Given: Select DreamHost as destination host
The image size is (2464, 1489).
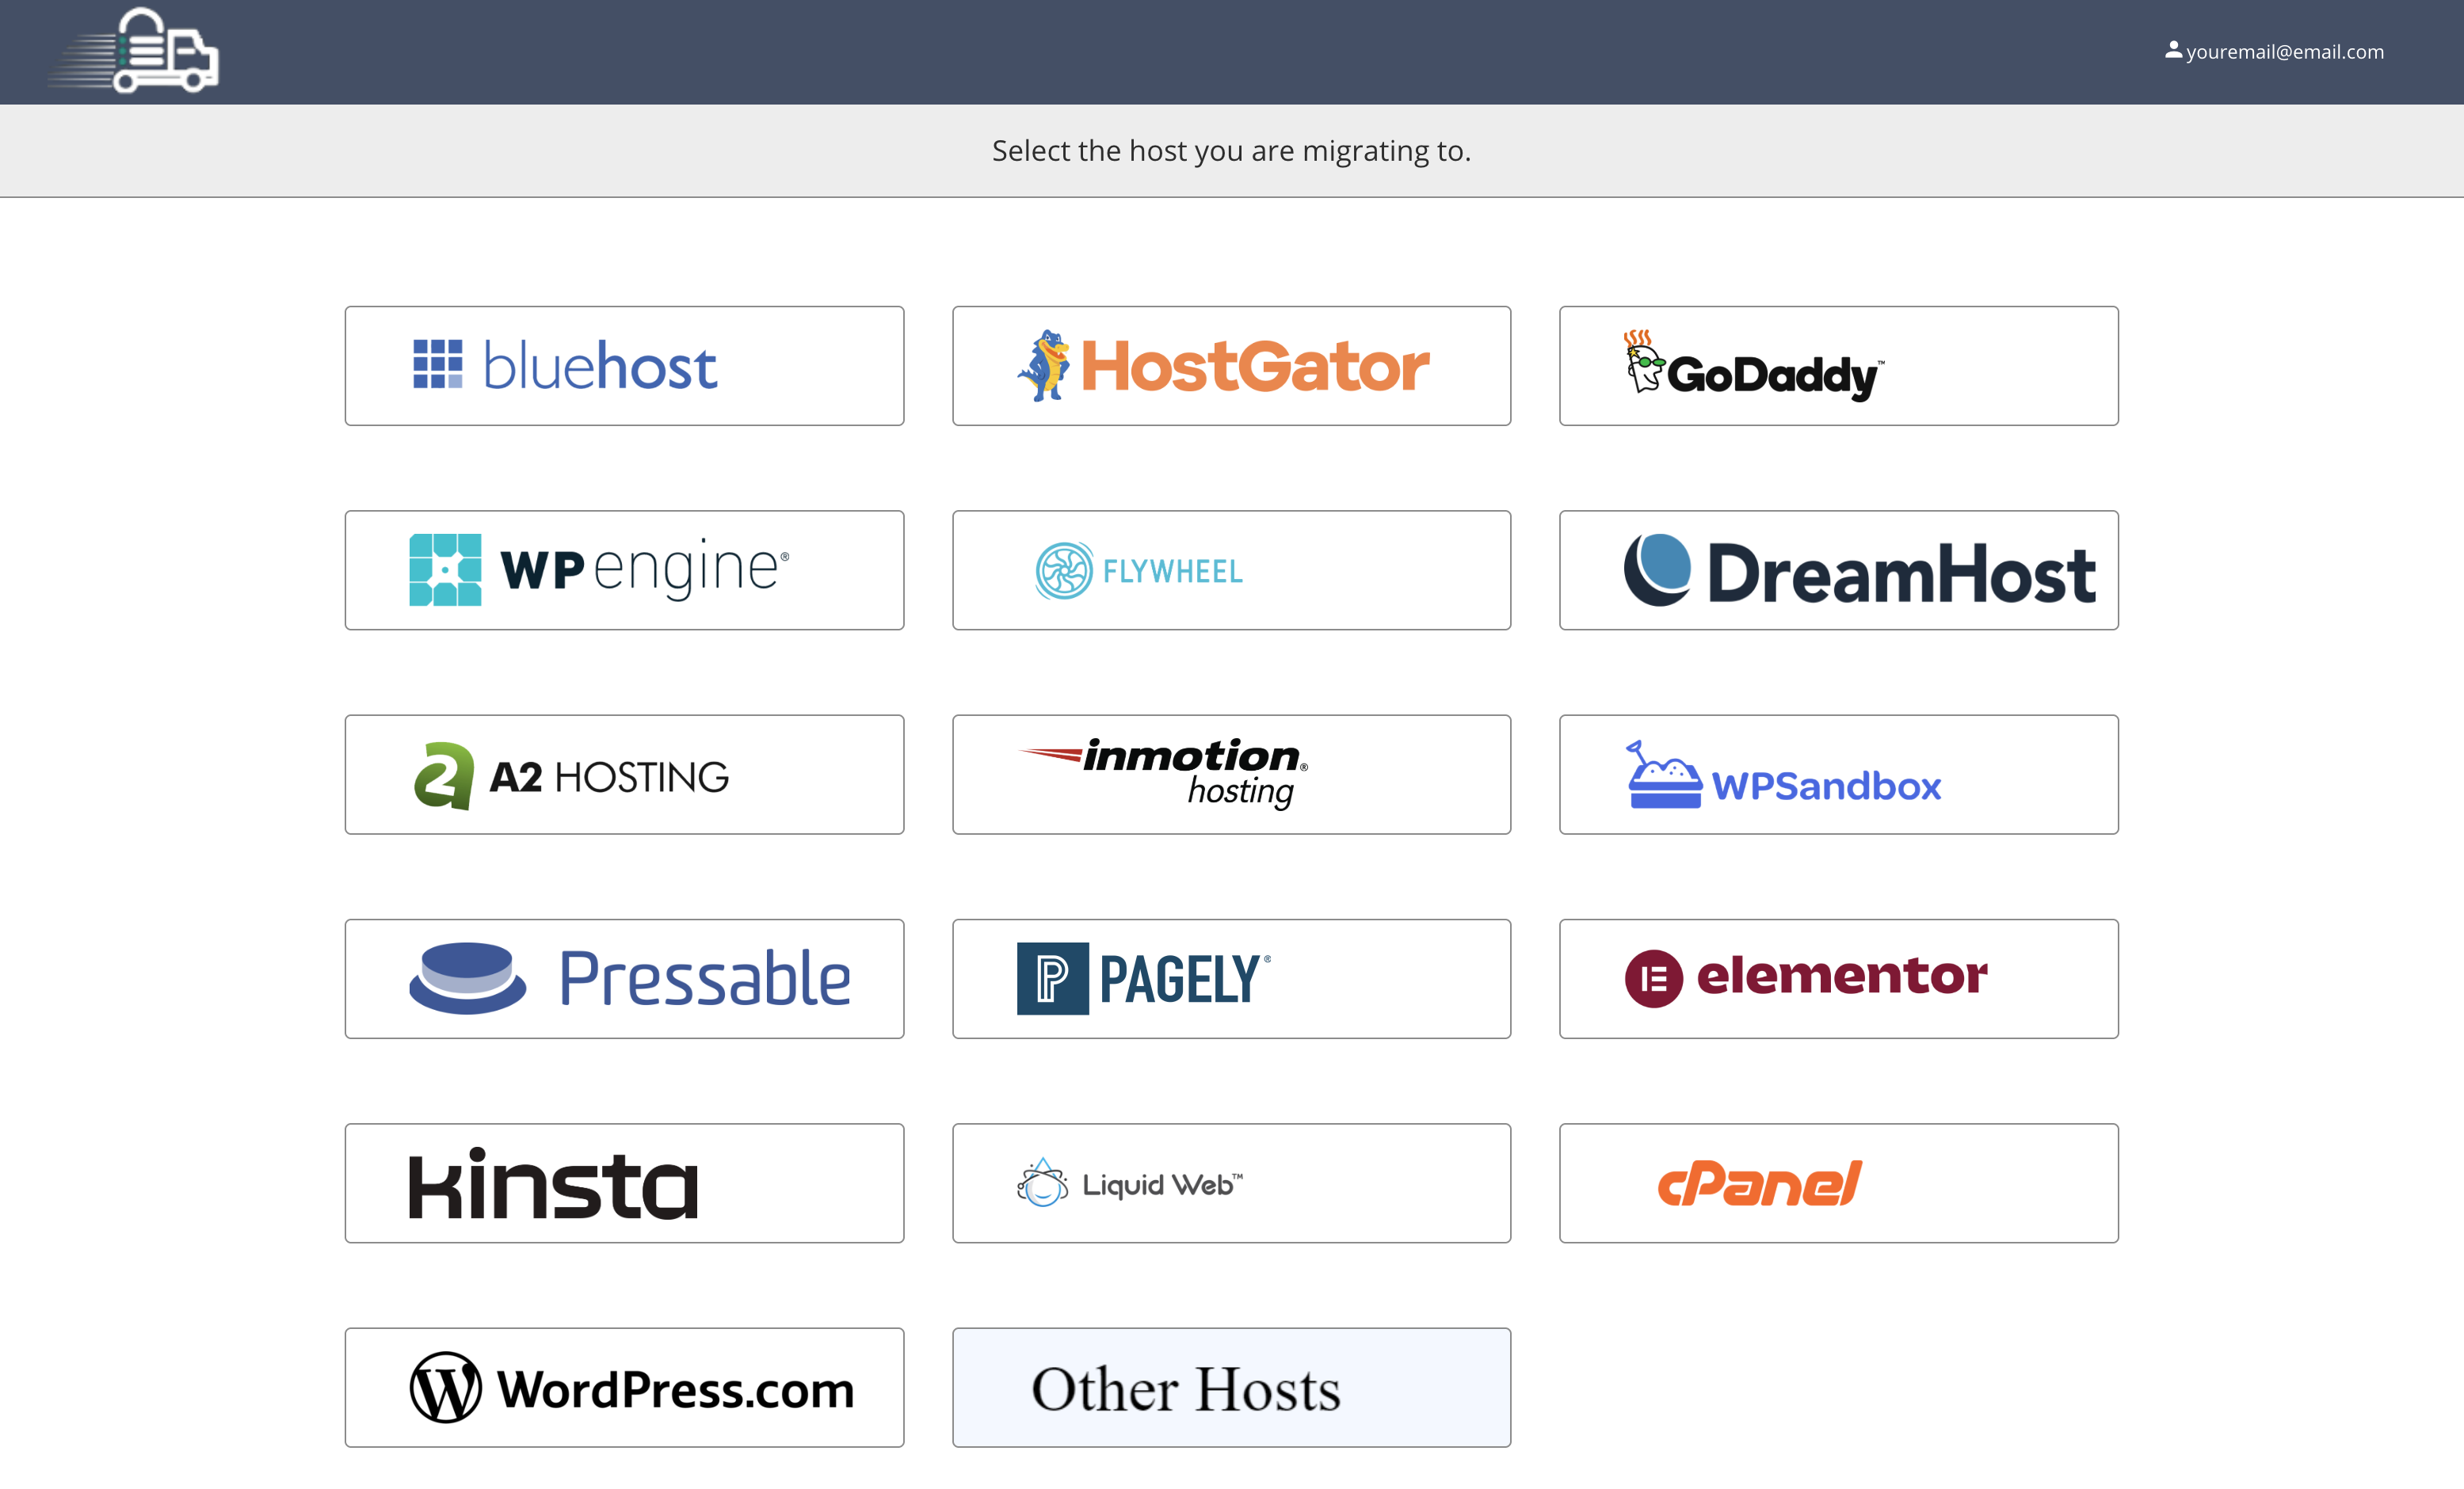Looking at the screenshot, I should [x=1838, y=570].
